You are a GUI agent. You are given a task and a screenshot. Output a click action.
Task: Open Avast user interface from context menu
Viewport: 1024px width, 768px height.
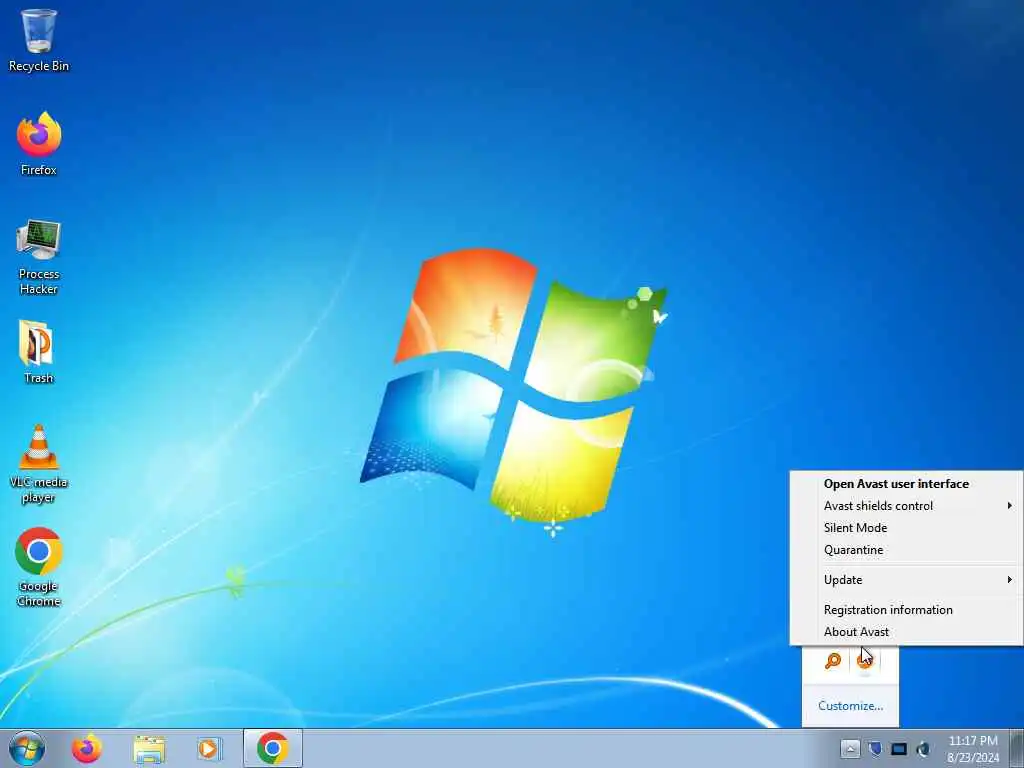(905, 484)
